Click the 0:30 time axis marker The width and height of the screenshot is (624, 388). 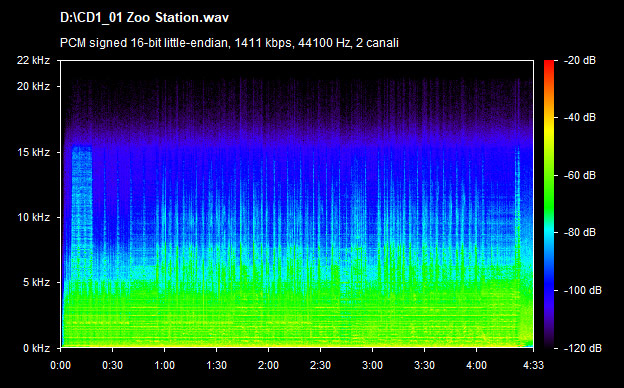113,365
